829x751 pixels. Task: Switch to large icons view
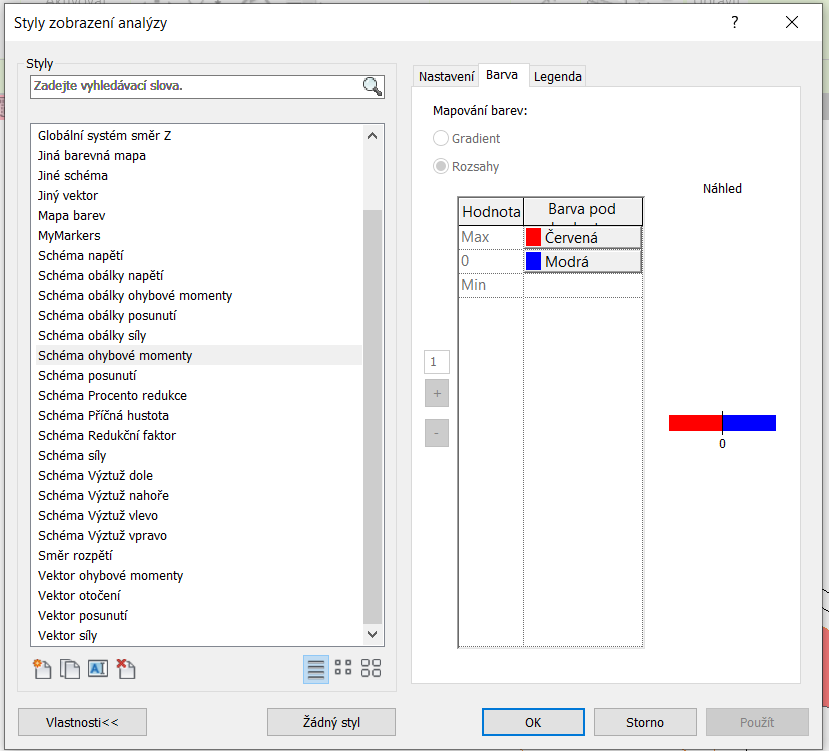[x=371, y=670]
